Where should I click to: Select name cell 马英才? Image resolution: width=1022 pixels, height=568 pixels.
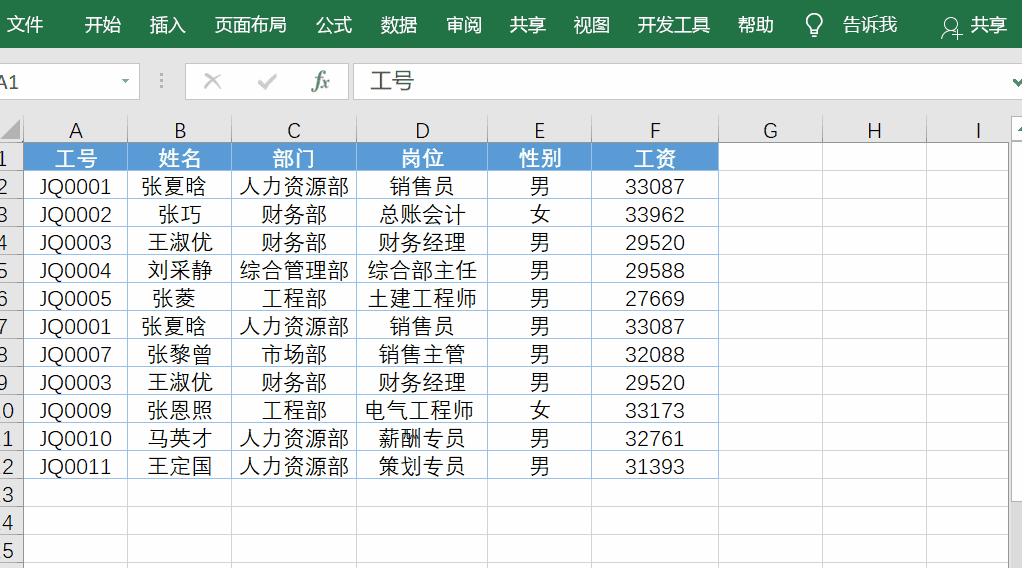180,438
